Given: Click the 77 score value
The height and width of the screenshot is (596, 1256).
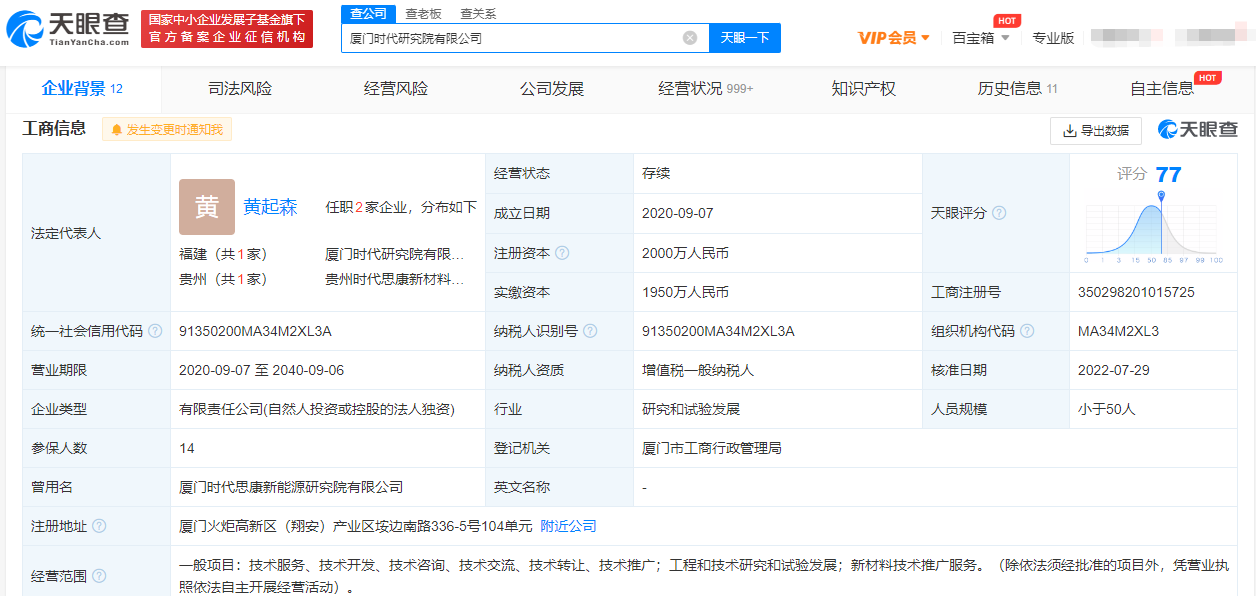Looking at the screenshot, I should 1168,174.
